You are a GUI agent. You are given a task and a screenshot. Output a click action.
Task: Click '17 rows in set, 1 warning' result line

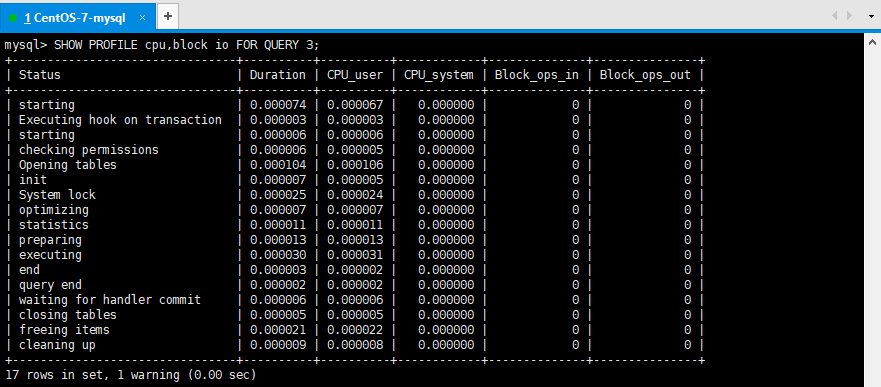click(130, 374)
